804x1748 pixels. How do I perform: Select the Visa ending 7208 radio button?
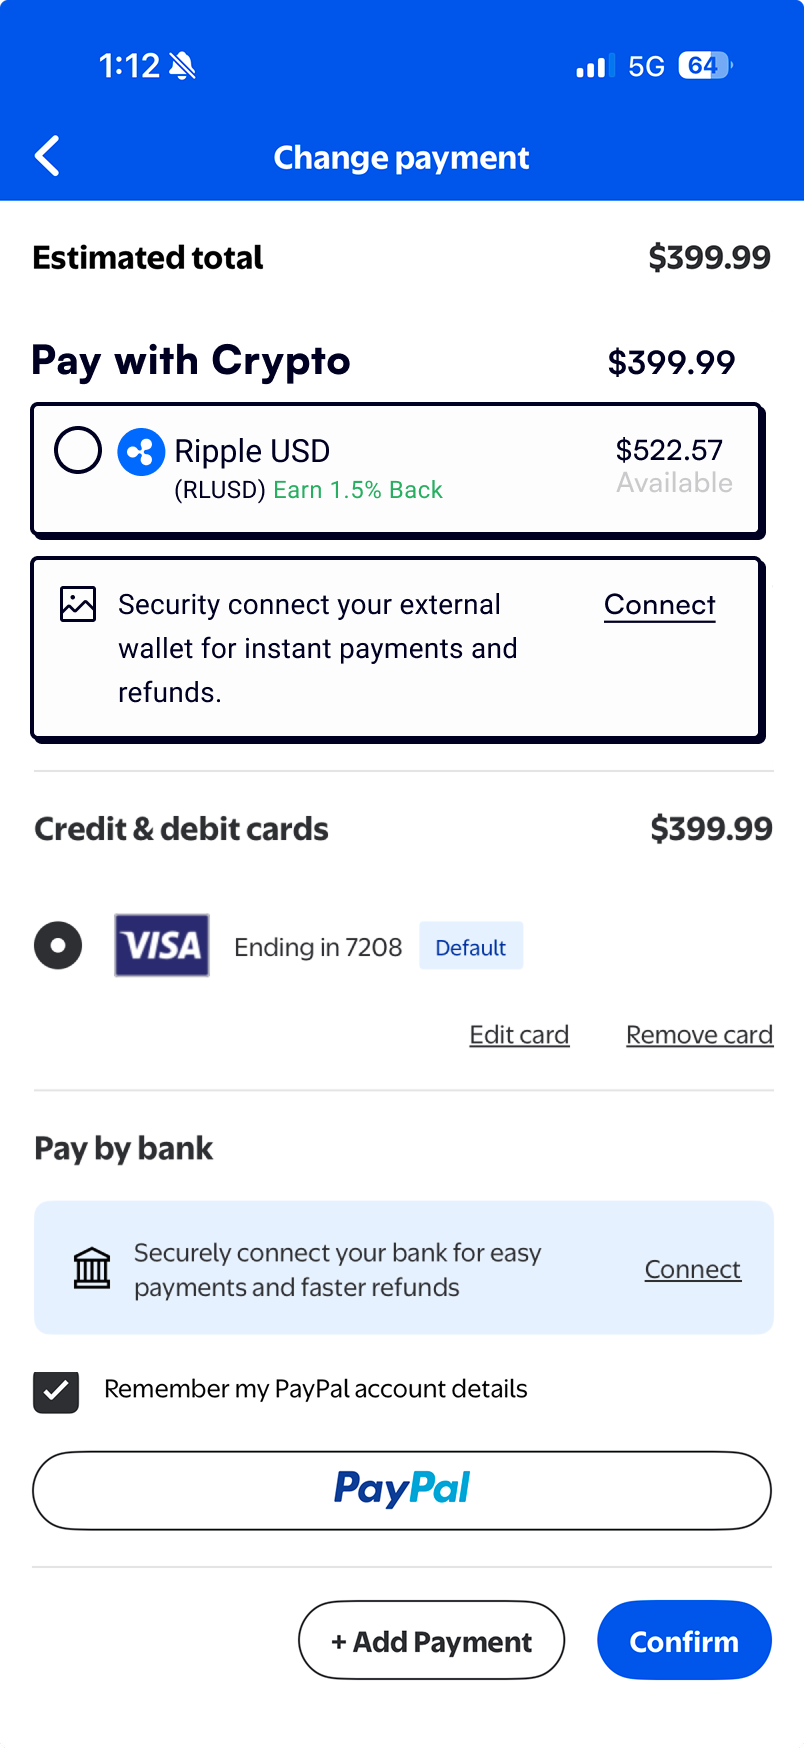click(x=58, y=945)
